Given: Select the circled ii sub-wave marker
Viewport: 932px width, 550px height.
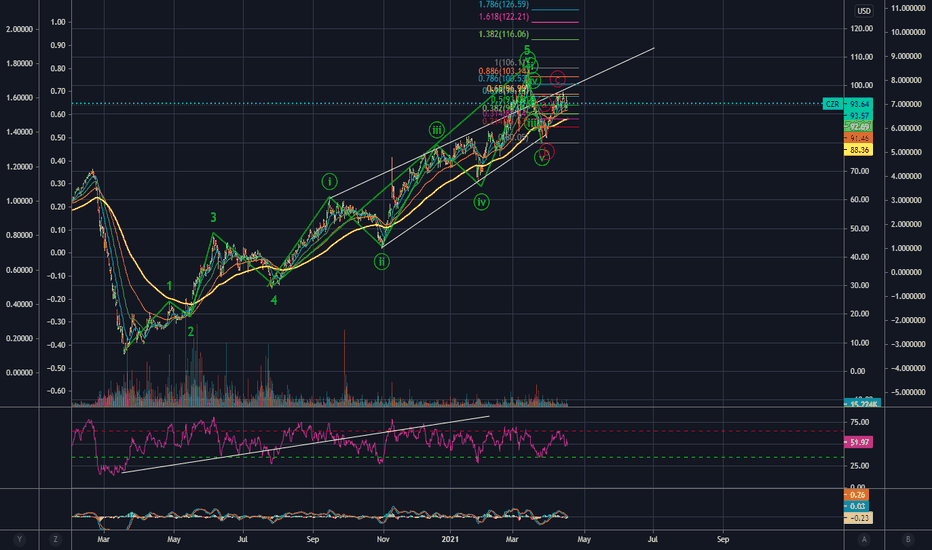Looking at the screenshot, I should [x=382, y=261].
